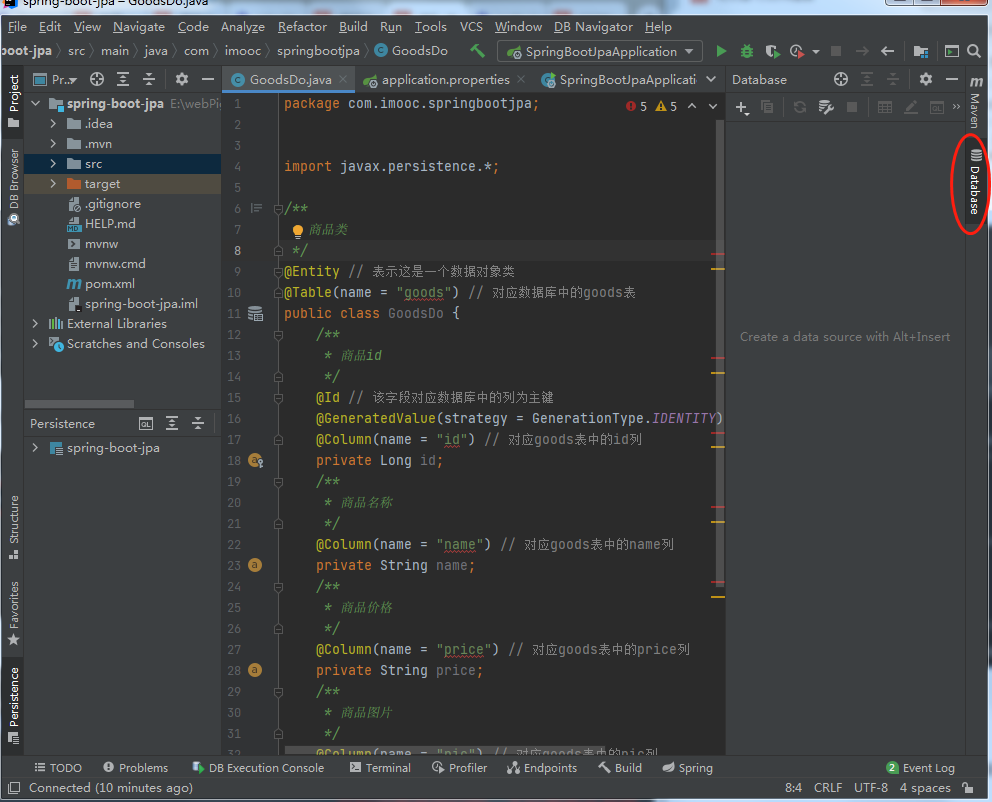Run SpringBootJpaApplication with the green play icon
The height and width of the screenshot is (802, 992).
point(721,51)
